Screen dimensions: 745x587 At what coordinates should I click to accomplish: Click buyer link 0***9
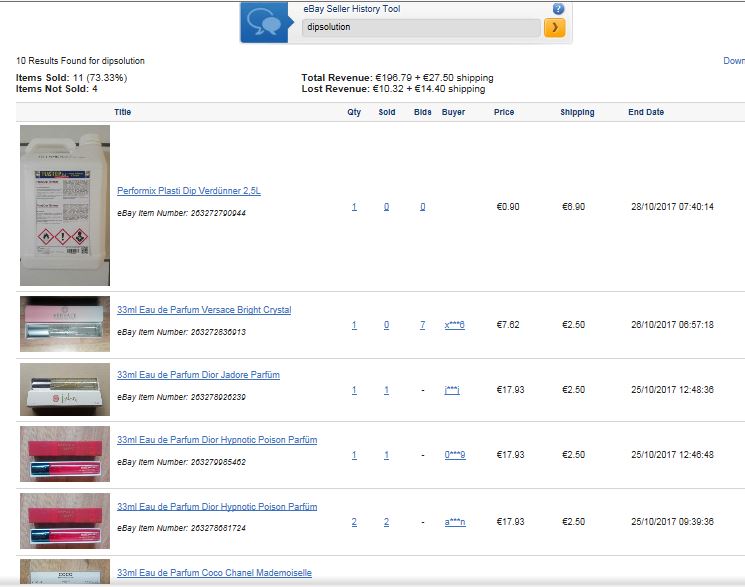[x=455, y=455]
